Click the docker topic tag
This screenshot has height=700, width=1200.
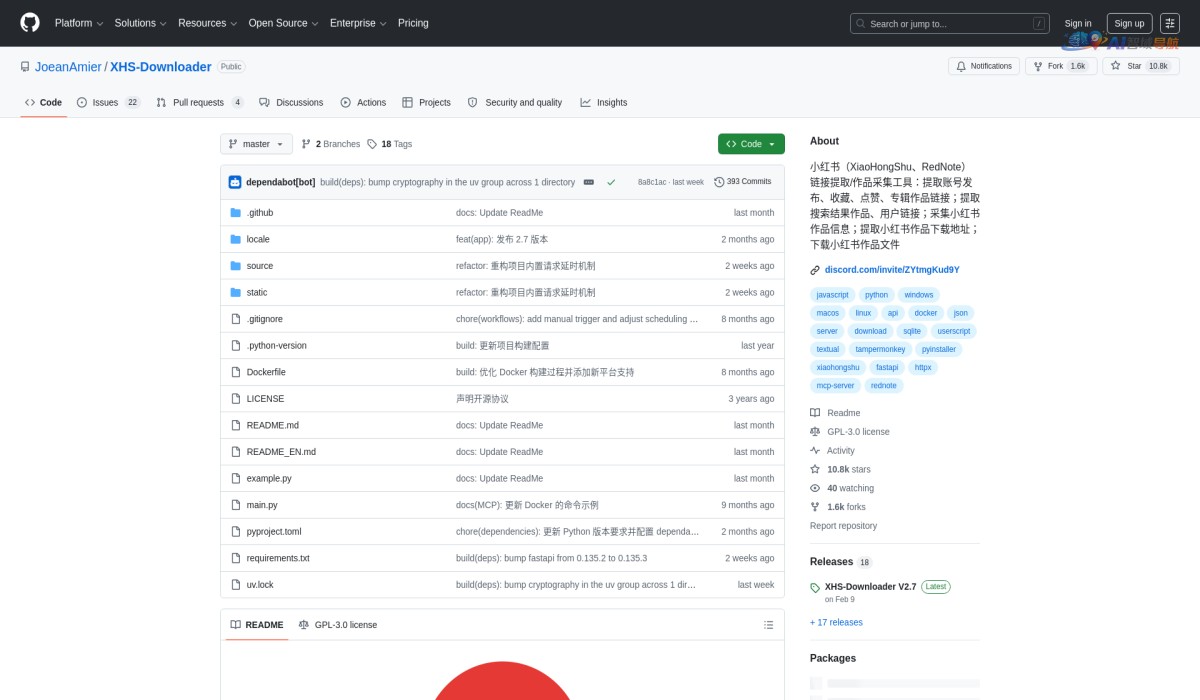[x=925, y=312]
